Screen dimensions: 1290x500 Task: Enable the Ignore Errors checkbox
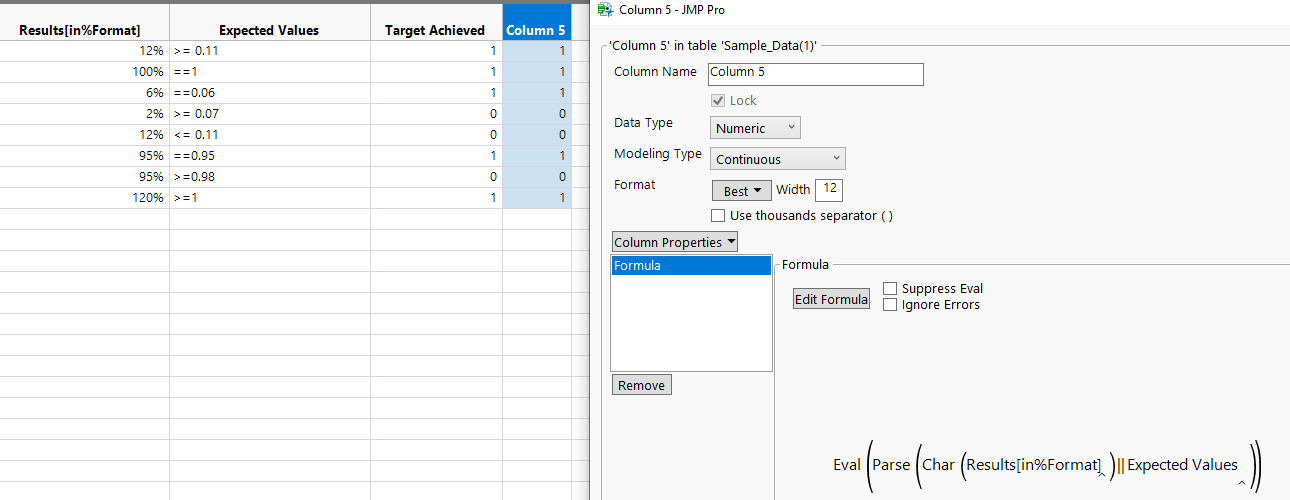tap(890, 305)
